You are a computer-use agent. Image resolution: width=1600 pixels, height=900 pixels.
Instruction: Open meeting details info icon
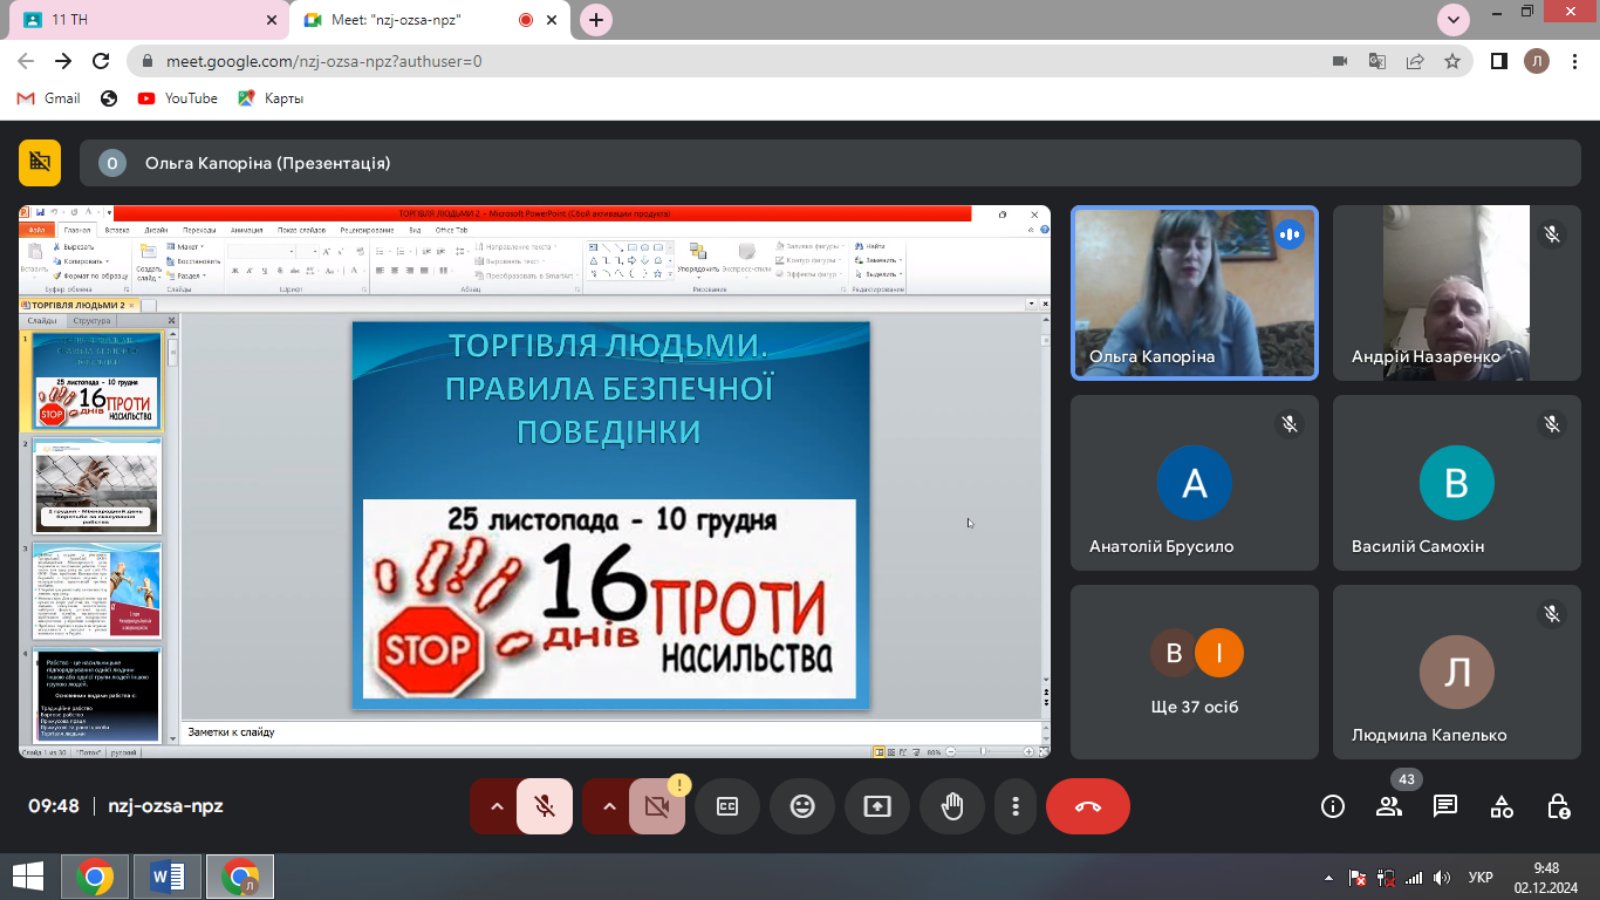pos(1332,806)
